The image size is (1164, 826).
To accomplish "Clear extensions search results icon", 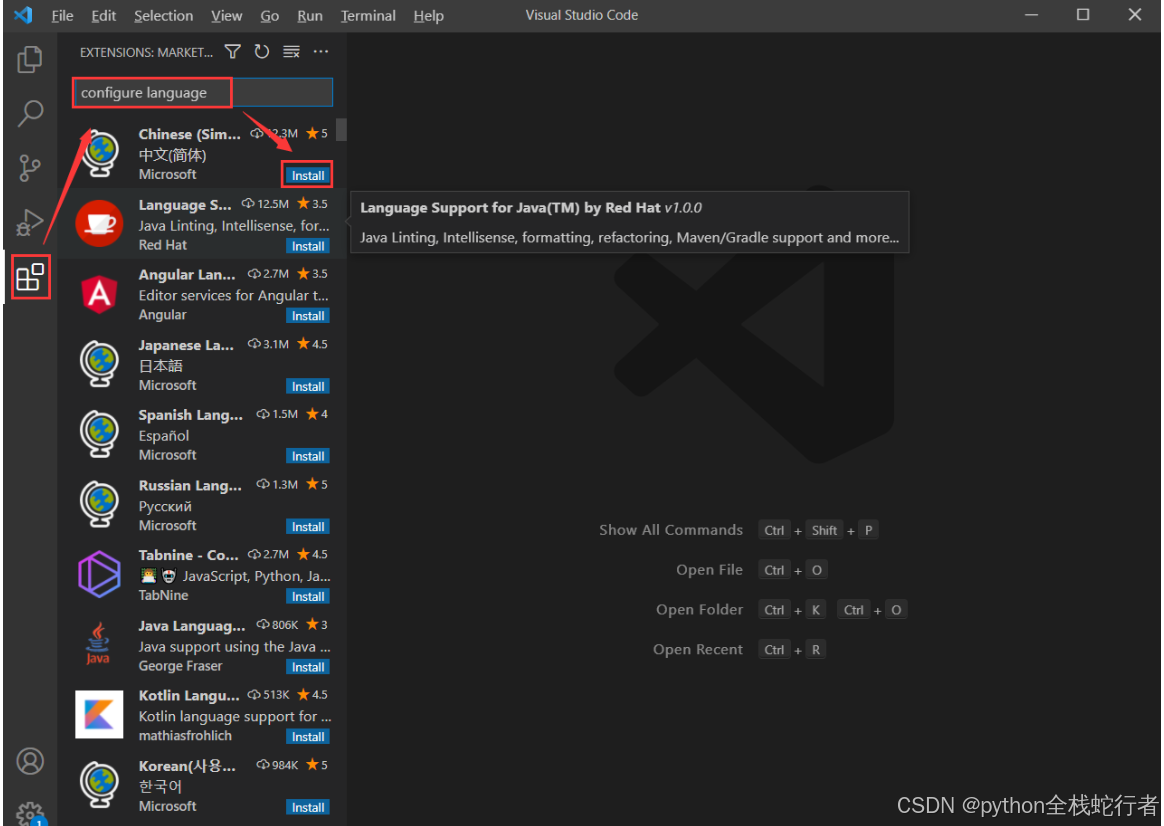I will click(x=291, y=51).
